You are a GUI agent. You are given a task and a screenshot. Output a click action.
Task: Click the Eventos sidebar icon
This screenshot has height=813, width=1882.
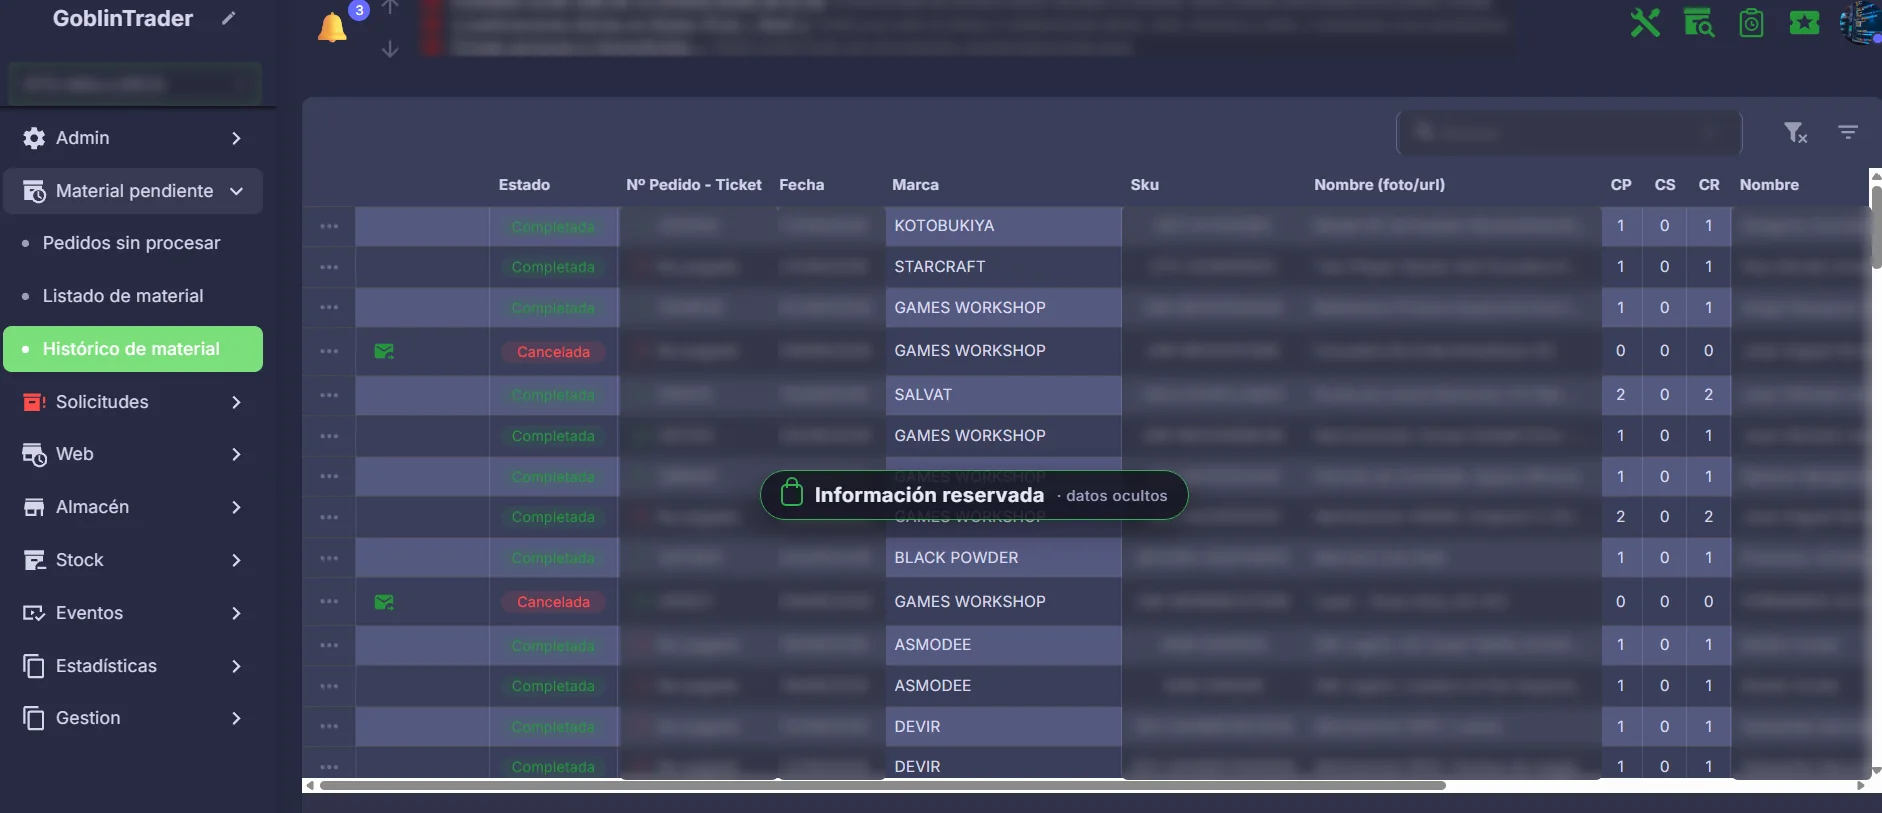[x=34, y=613]
